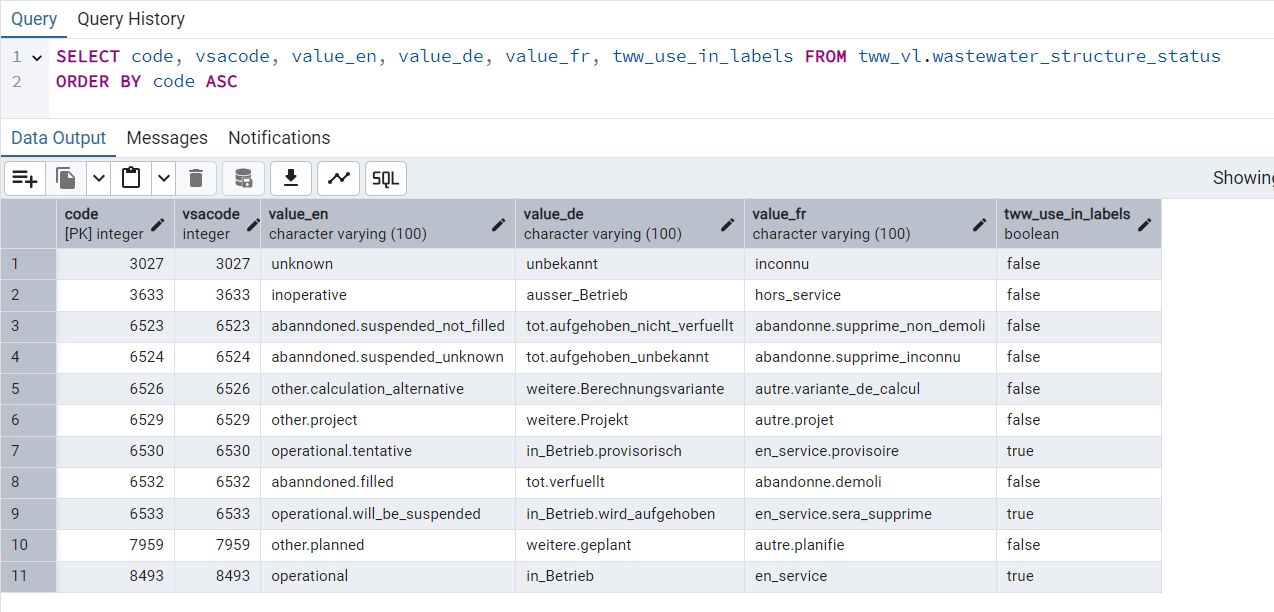Click the SQL toolbar button
1274x612 pixels.
point(386,178)
